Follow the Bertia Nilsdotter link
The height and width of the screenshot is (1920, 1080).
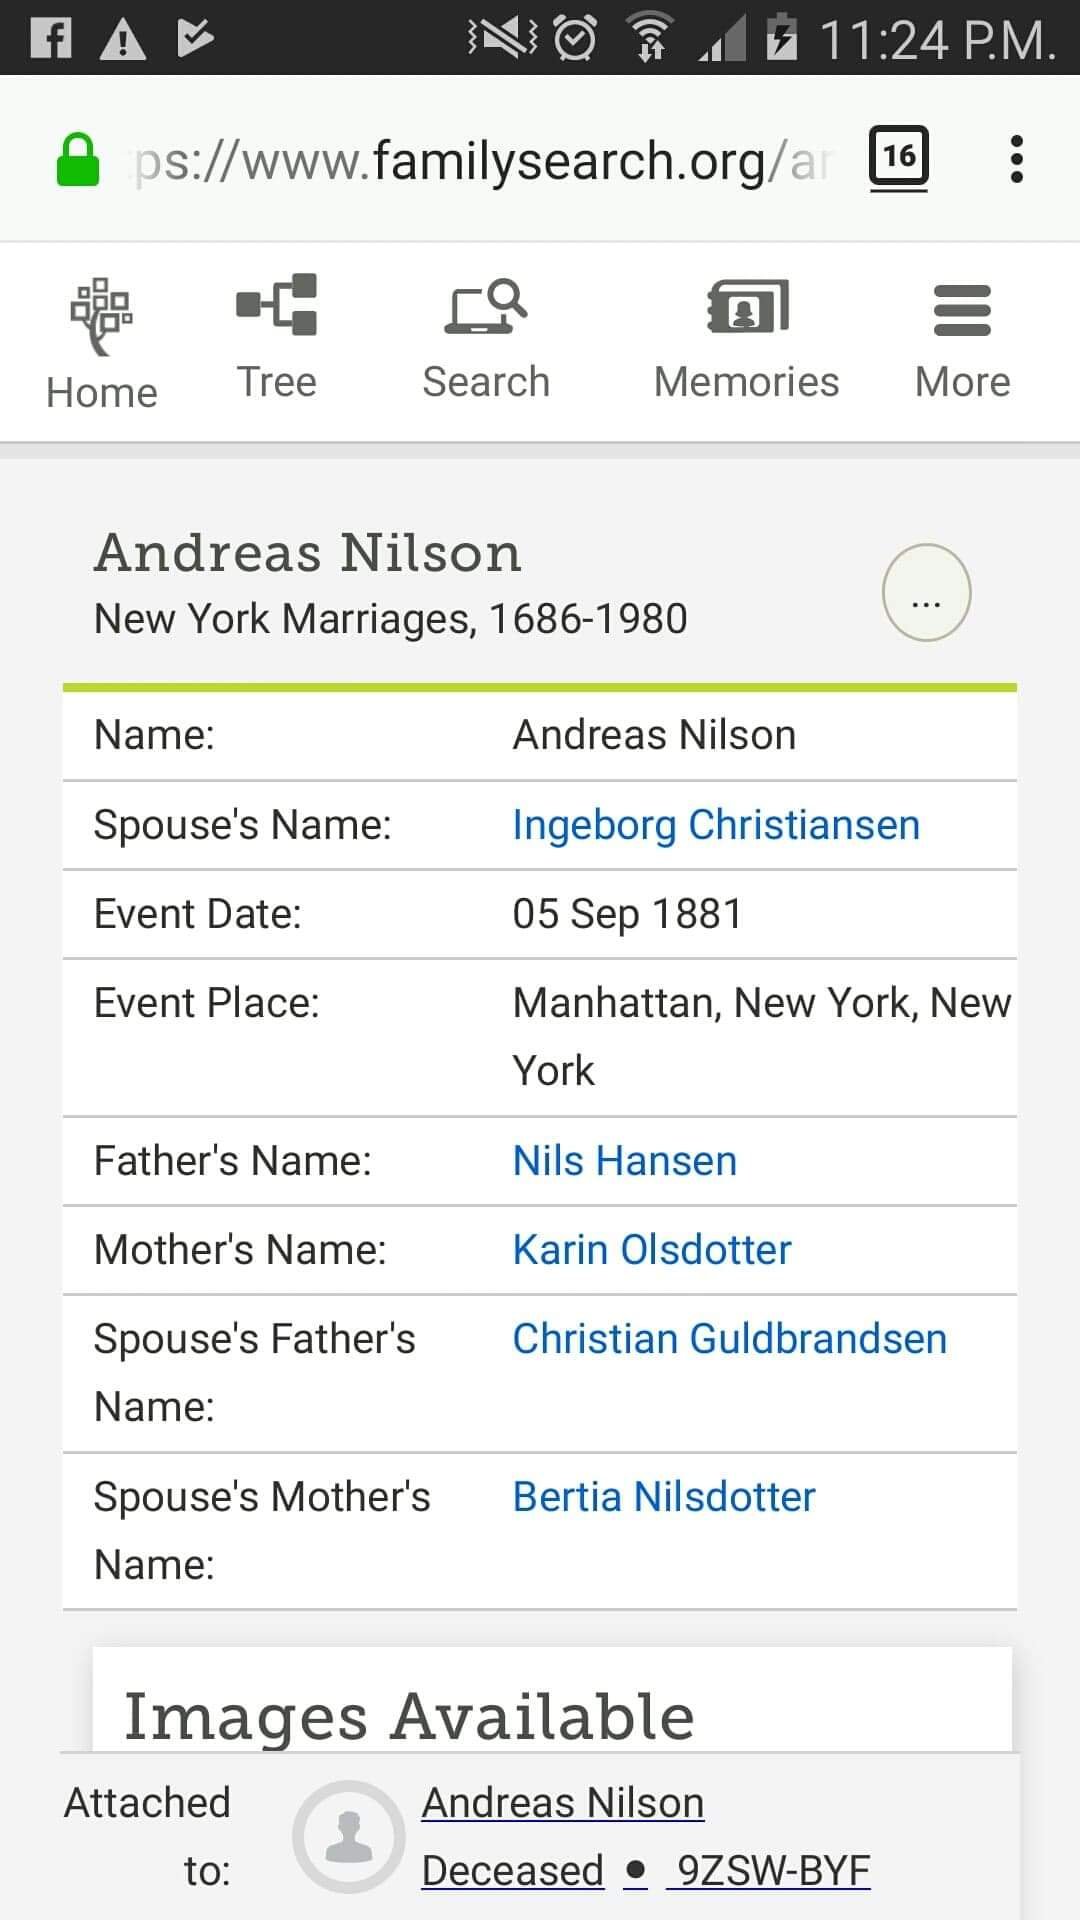point(664,1497)
